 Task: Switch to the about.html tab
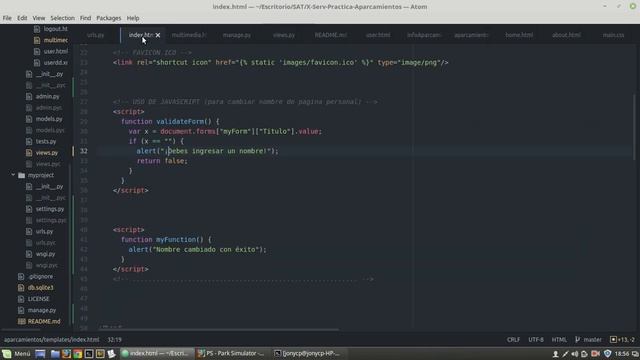[566, 35]
